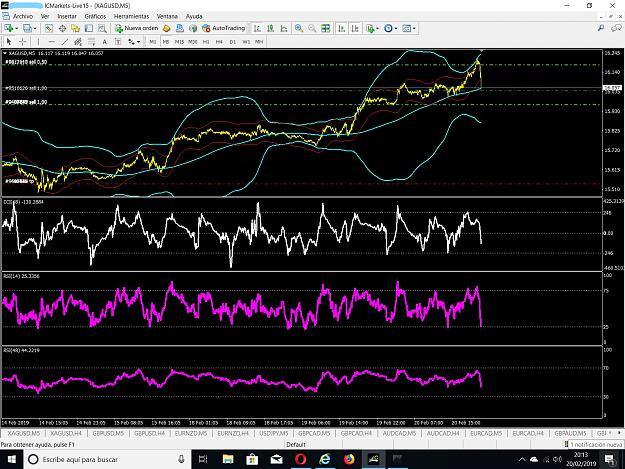Image resolution: width=625 pixels, height=469 pixels.
Task: Zoom in on the chart
Action: tap(299, 28)
